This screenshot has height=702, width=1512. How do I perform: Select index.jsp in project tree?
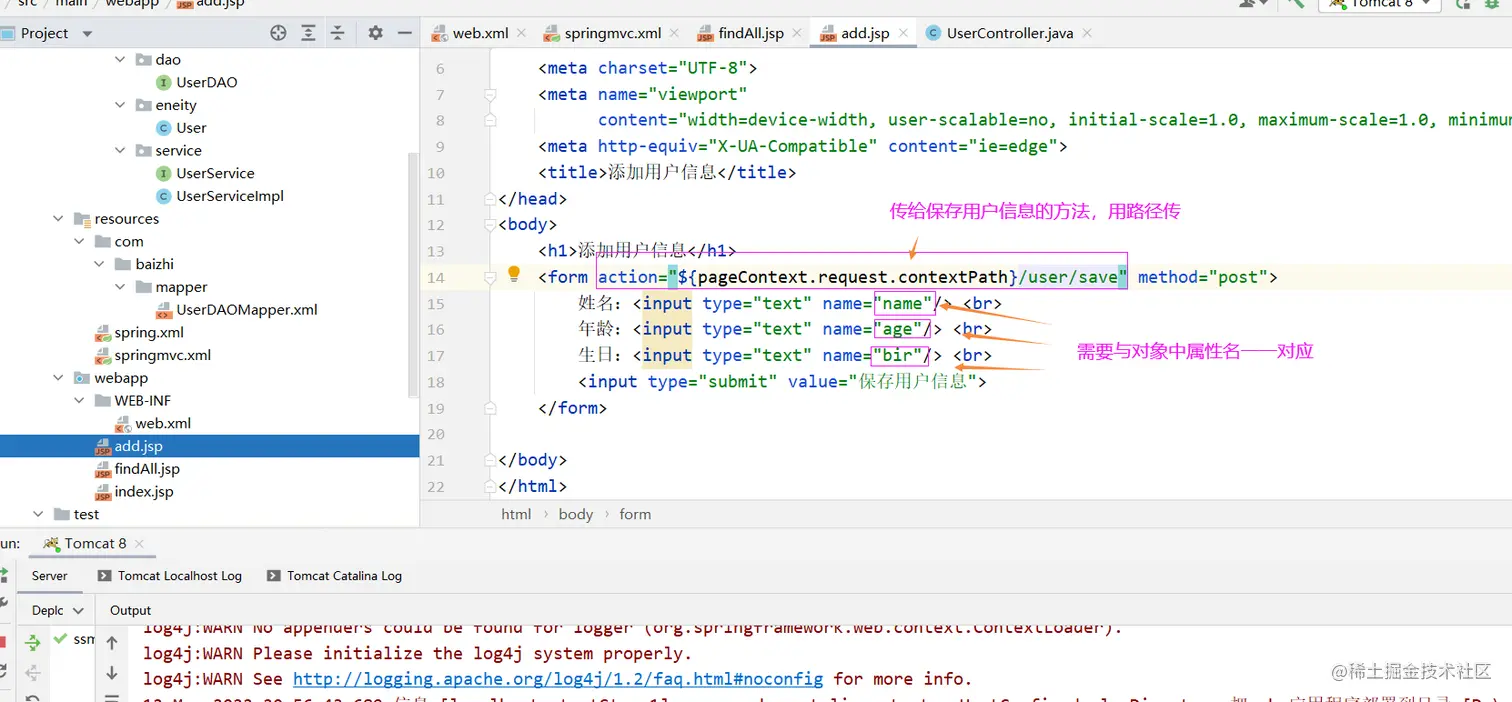[144, 492]
